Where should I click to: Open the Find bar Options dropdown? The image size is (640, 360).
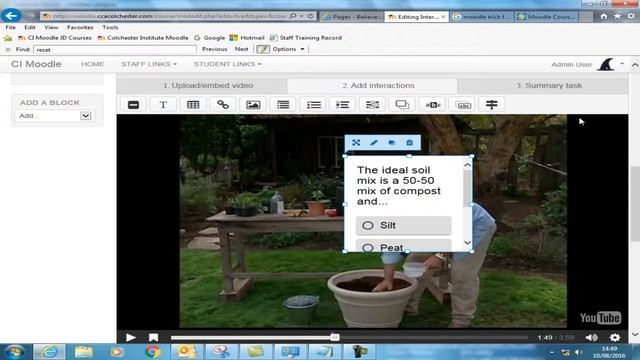point(289,49)
